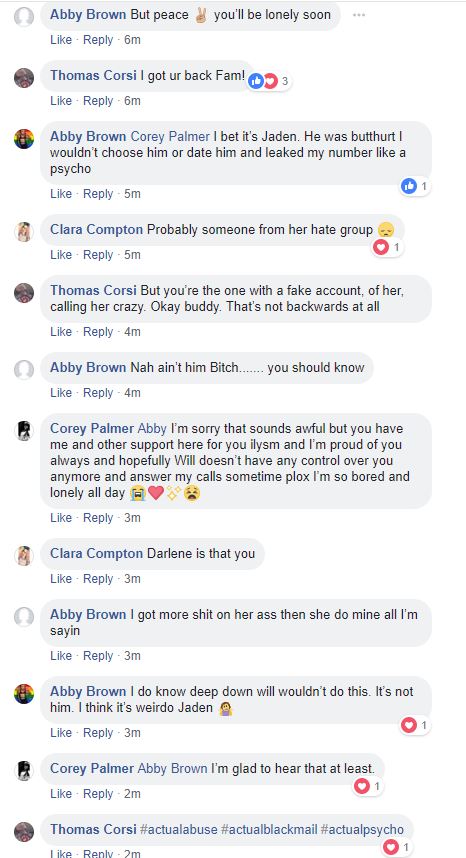Like the 'I got ur back Fam!' comment
The width and height of the screenshot is (466, 858).
pyautogui.click(x=61, y=101)
